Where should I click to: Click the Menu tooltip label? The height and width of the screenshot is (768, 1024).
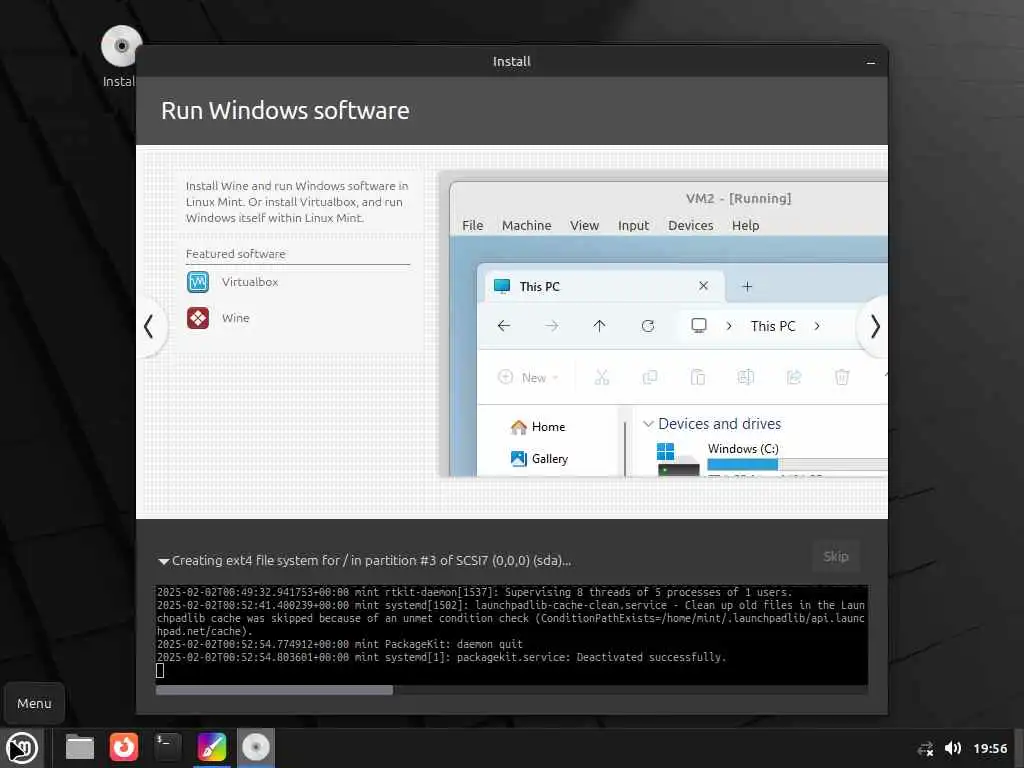click(34, 704)
